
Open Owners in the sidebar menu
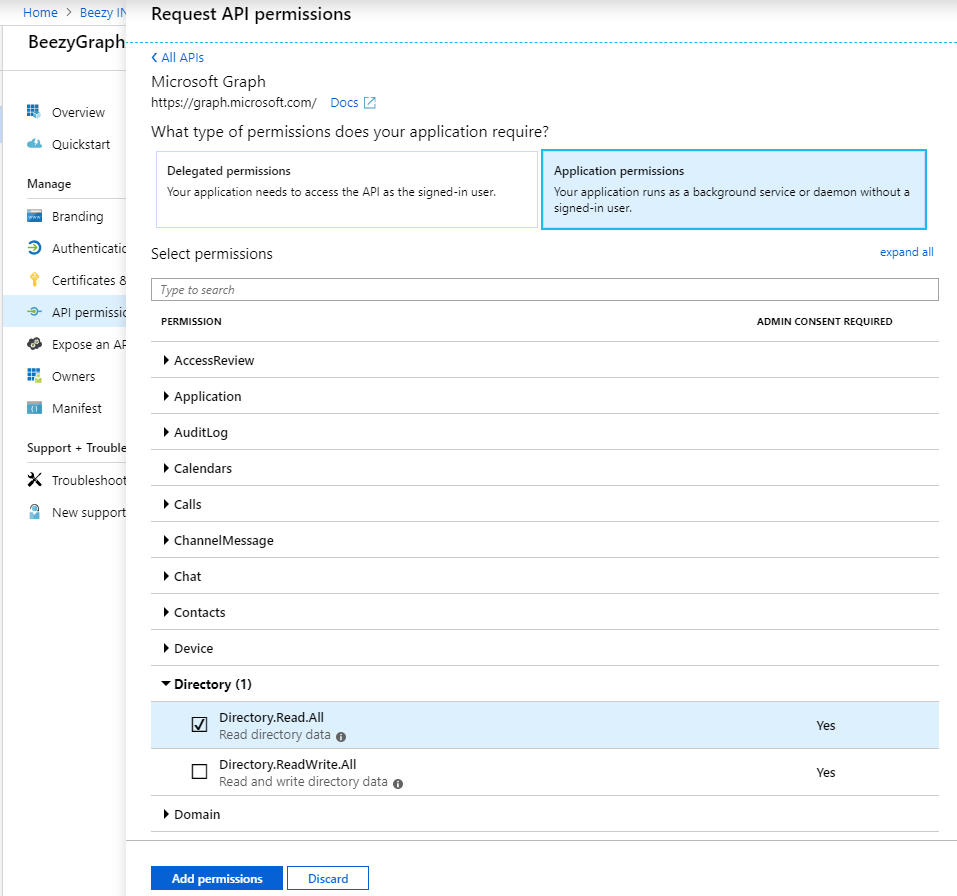point(73,377)
